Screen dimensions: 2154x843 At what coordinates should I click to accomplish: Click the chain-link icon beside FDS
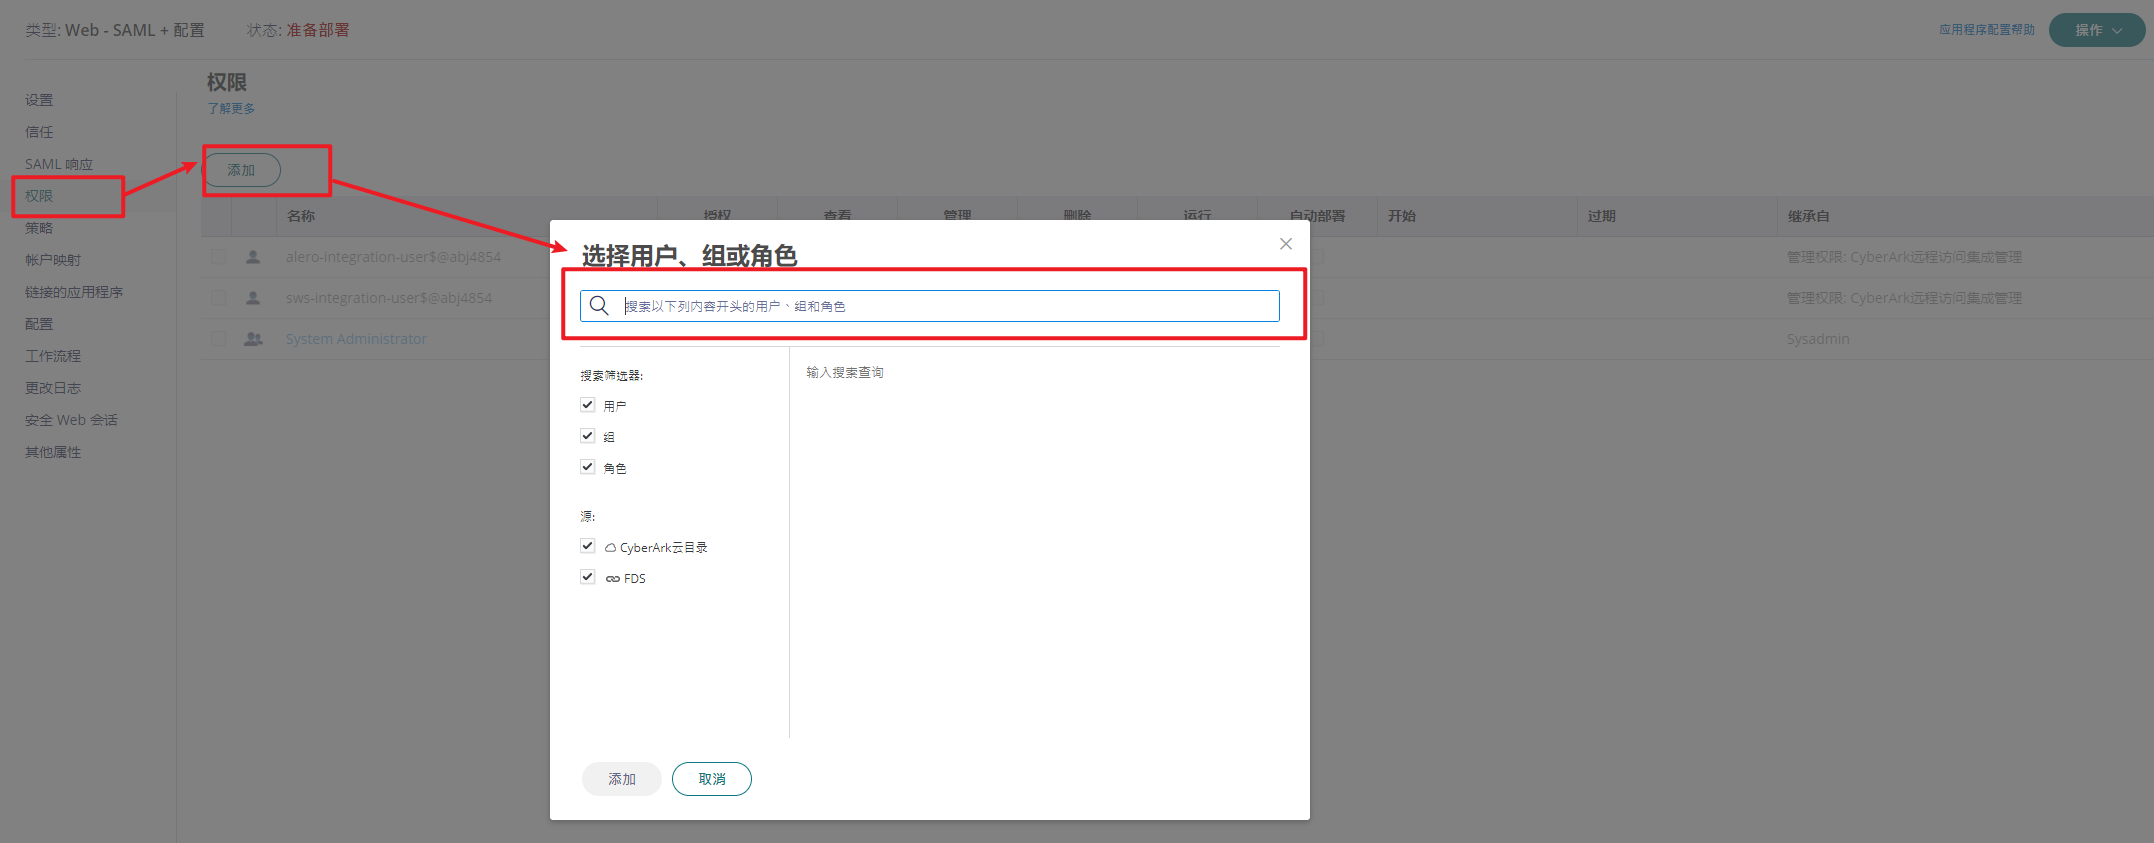click(x=612, y=579)
